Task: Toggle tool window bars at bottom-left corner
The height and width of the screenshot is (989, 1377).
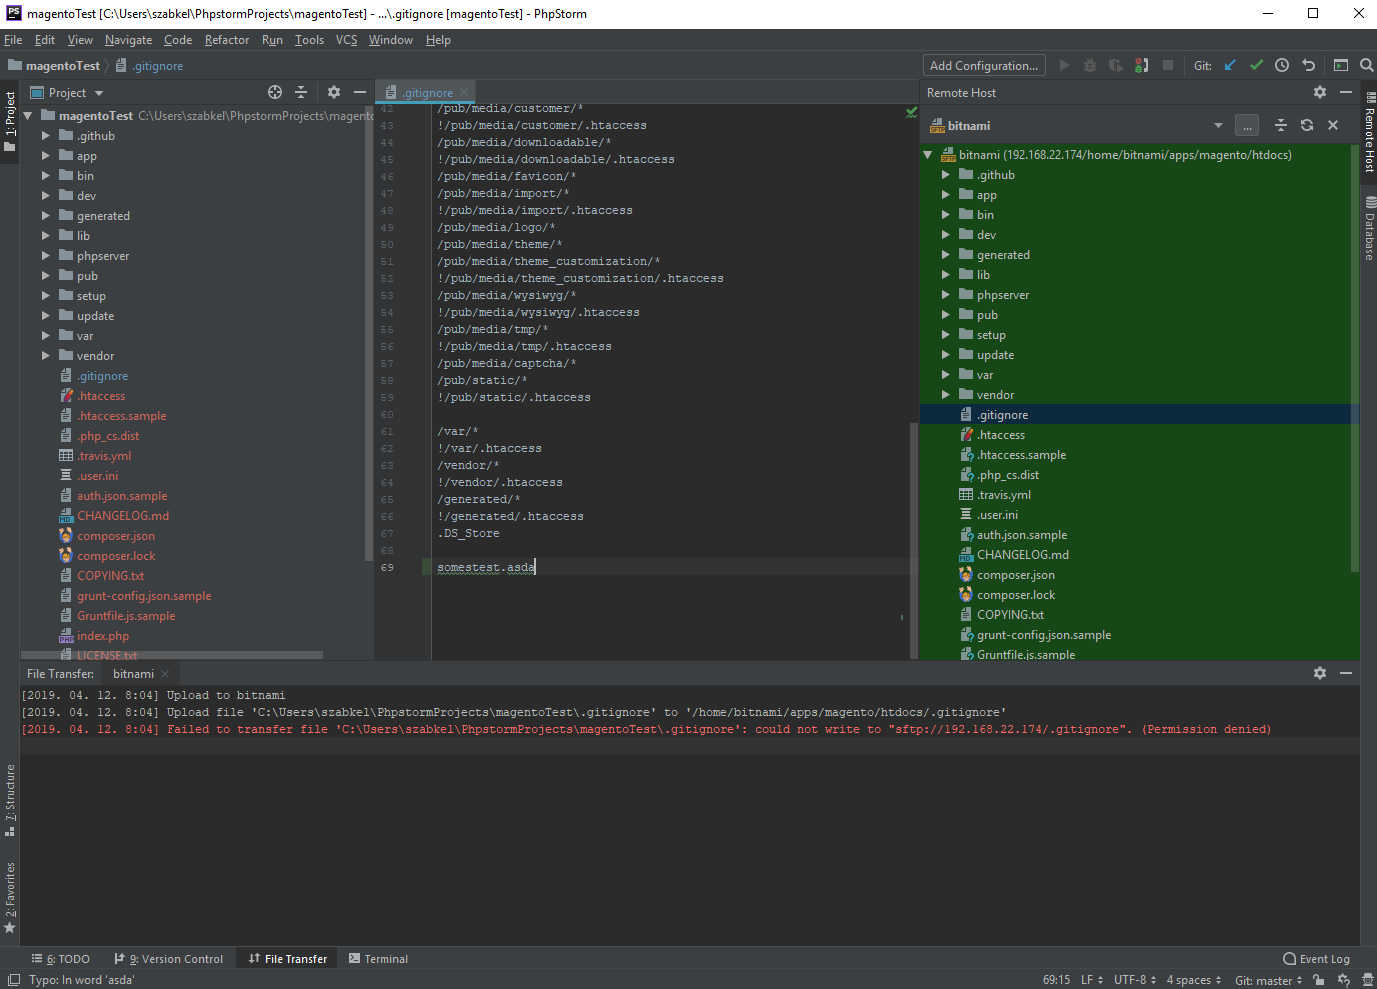Action: tap(14, 980)
